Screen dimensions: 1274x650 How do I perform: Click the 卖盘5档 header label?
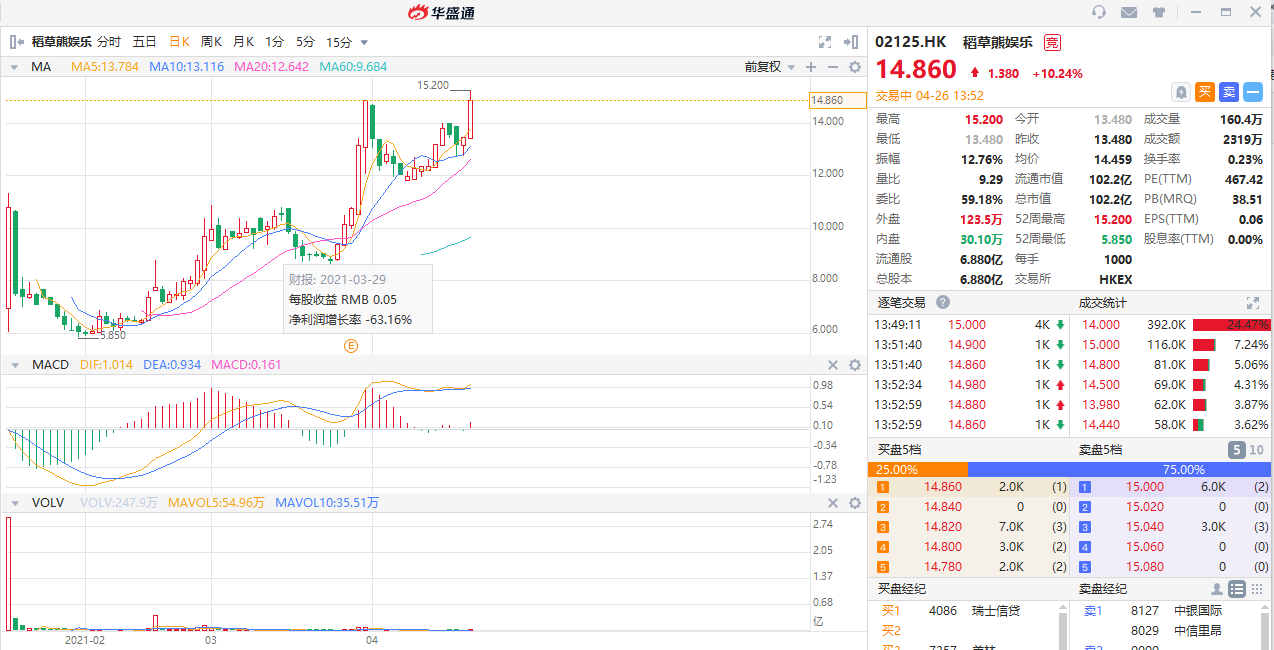pyautogui.click(x=1101, y=450)
